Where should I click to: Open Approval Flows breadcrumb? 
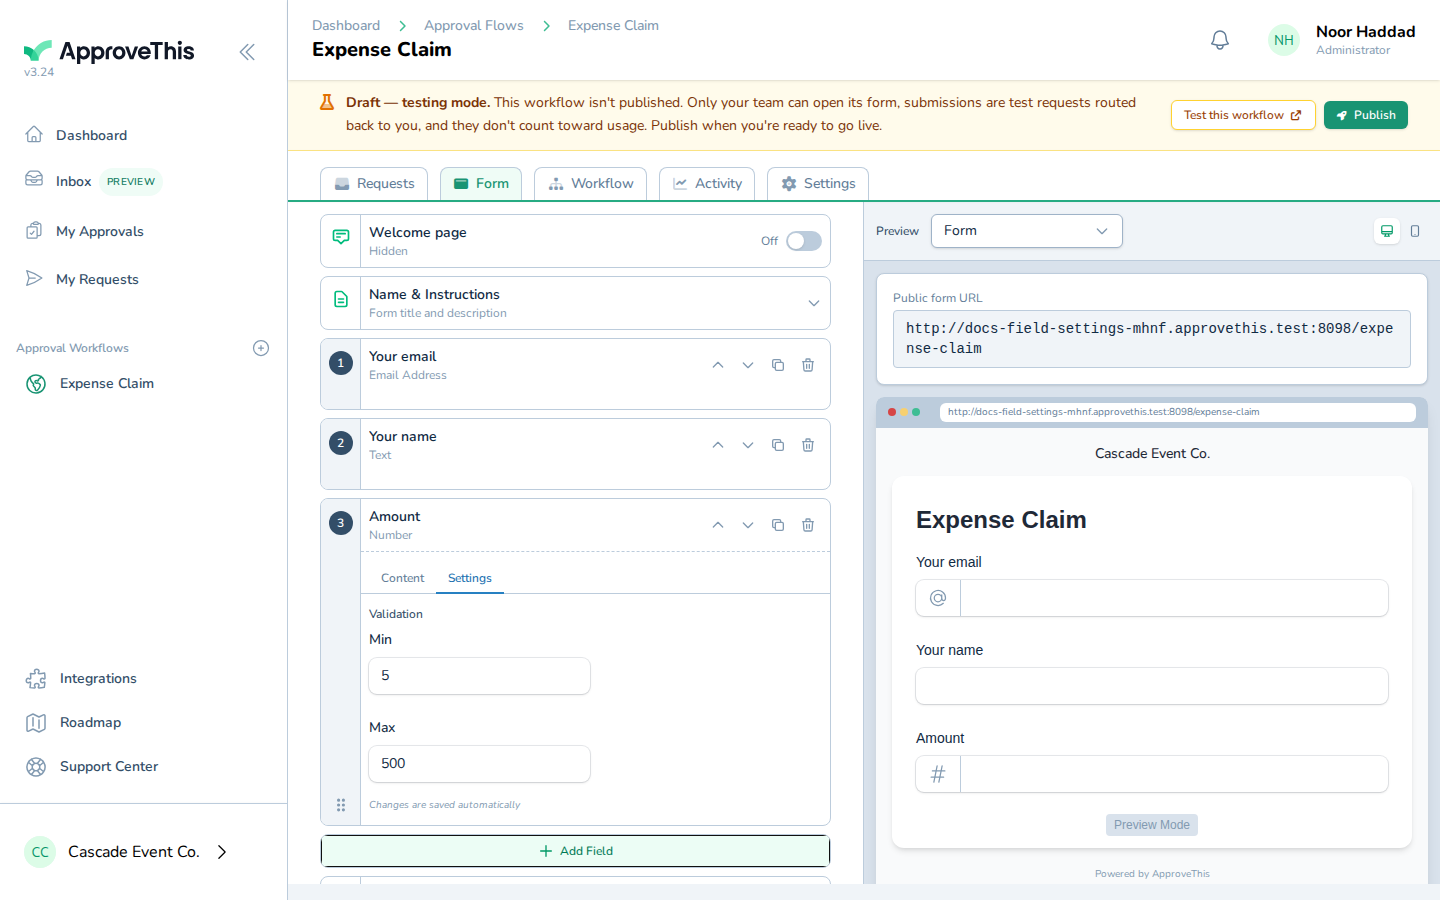[x=474, y=25]
